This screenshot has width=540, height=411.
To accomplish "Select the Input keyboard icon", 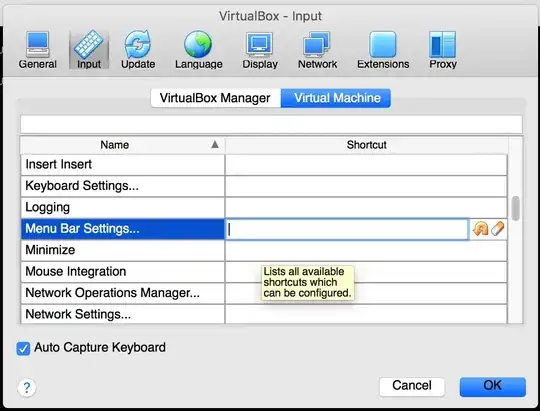I will click(x=89, y=50).
